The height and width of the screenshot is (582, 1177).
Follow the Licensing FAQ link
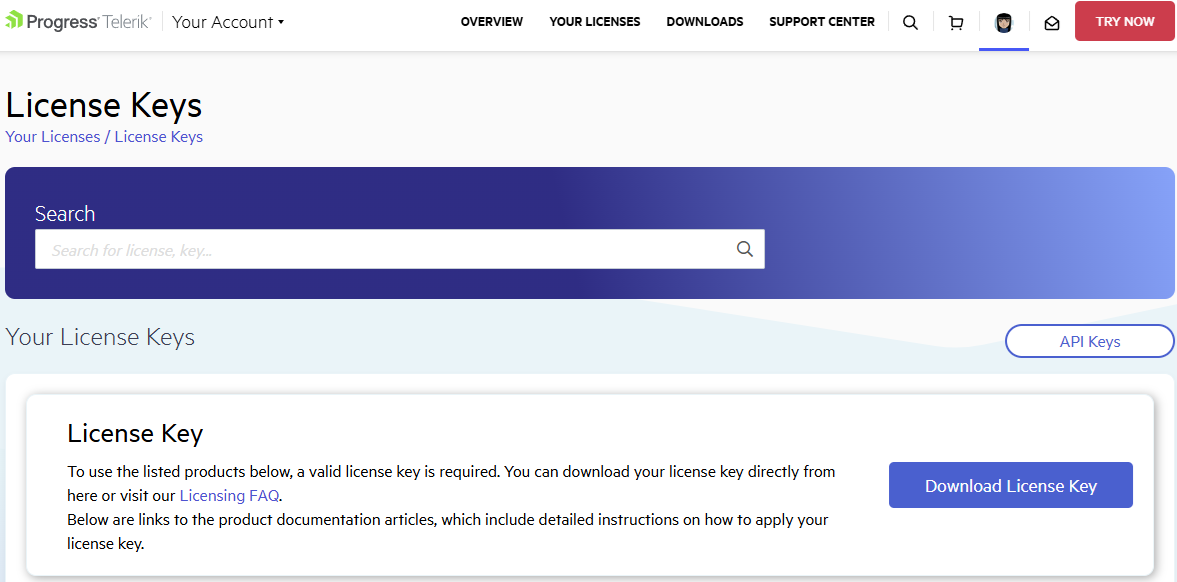(x=229, y=495)
